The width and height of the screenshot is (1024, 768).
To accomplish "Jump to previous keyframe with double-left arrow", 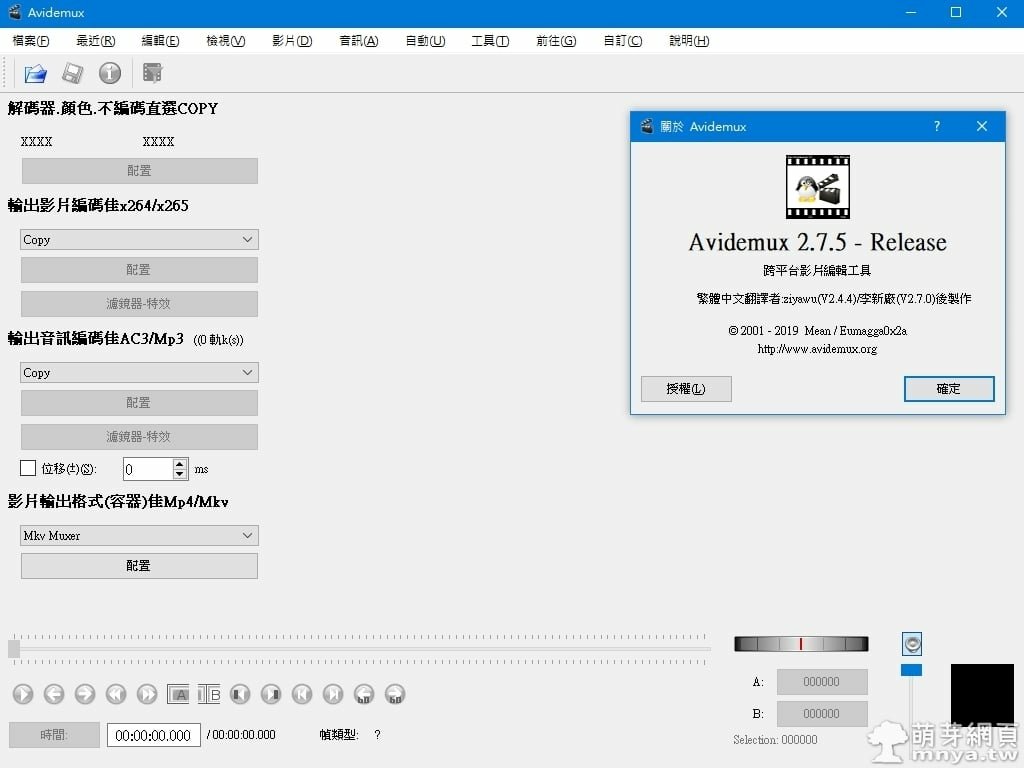I will tap(116, 694).
